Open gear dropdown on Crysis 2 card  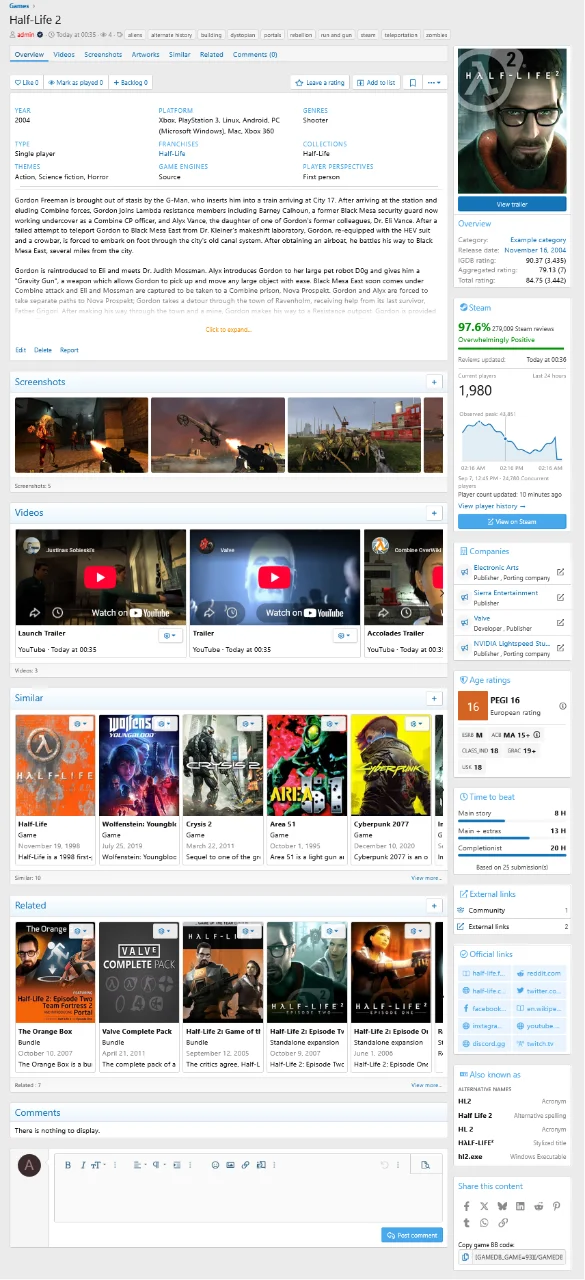tap(249, 723)
